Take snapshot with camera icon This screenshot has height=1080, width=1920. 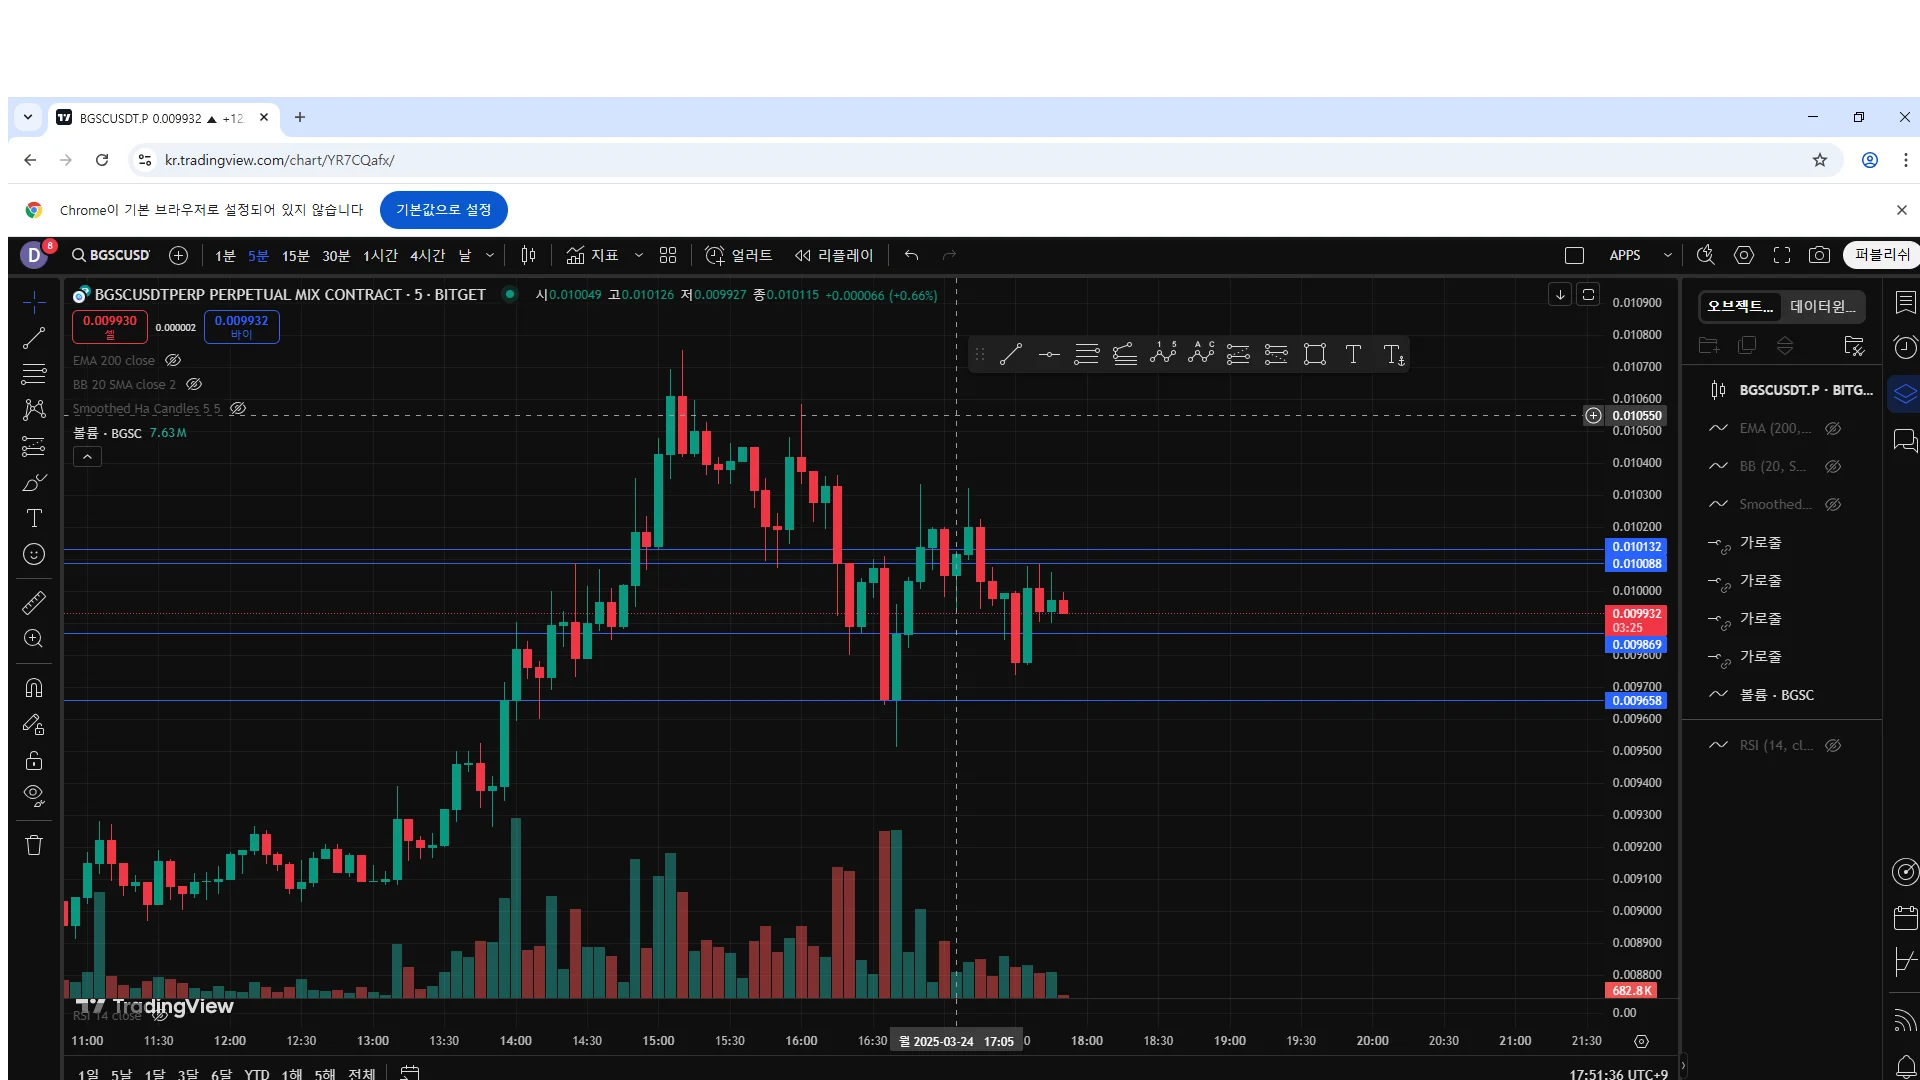1819,255
